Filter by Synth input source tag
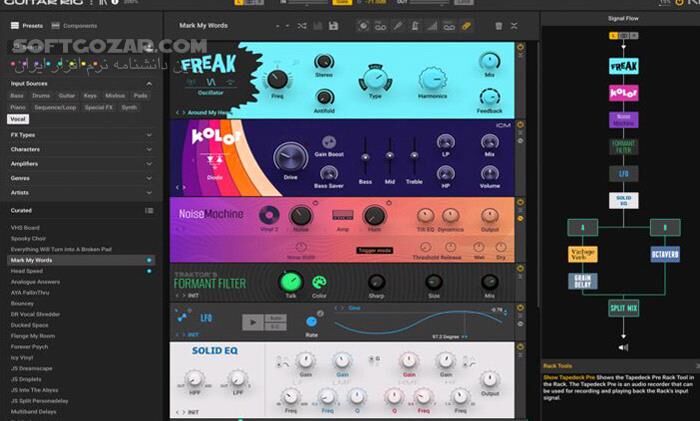 click(x=129, y=108)
